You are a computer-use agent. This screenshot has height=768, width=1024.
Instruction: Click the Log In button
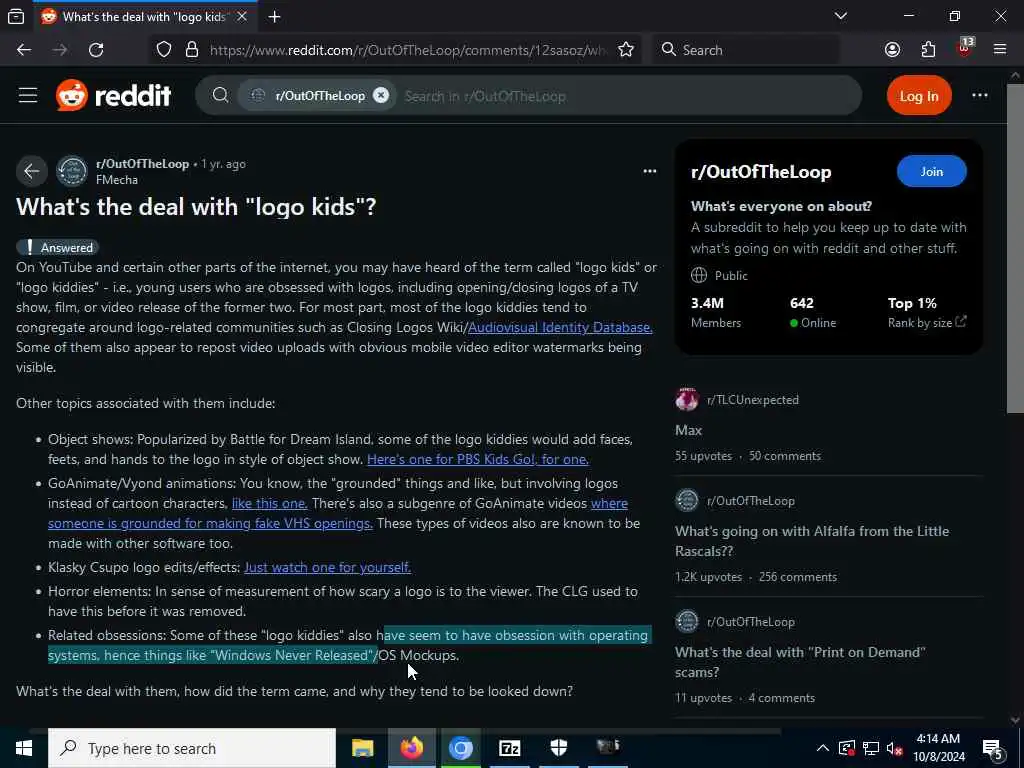pyautogui.click(x=919, y=96)
